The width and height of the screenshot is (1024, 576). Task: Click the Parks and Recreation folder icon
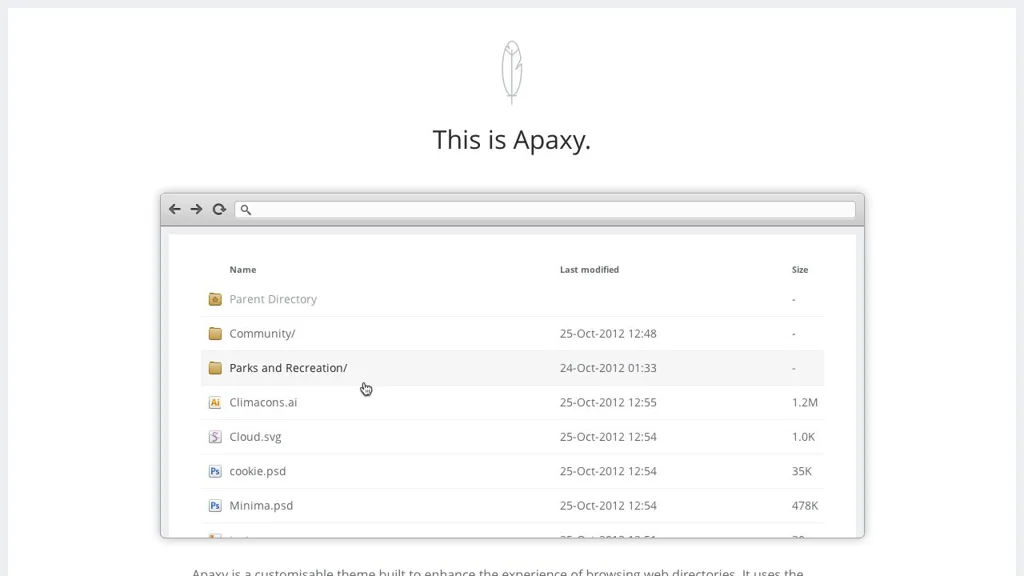214,368
